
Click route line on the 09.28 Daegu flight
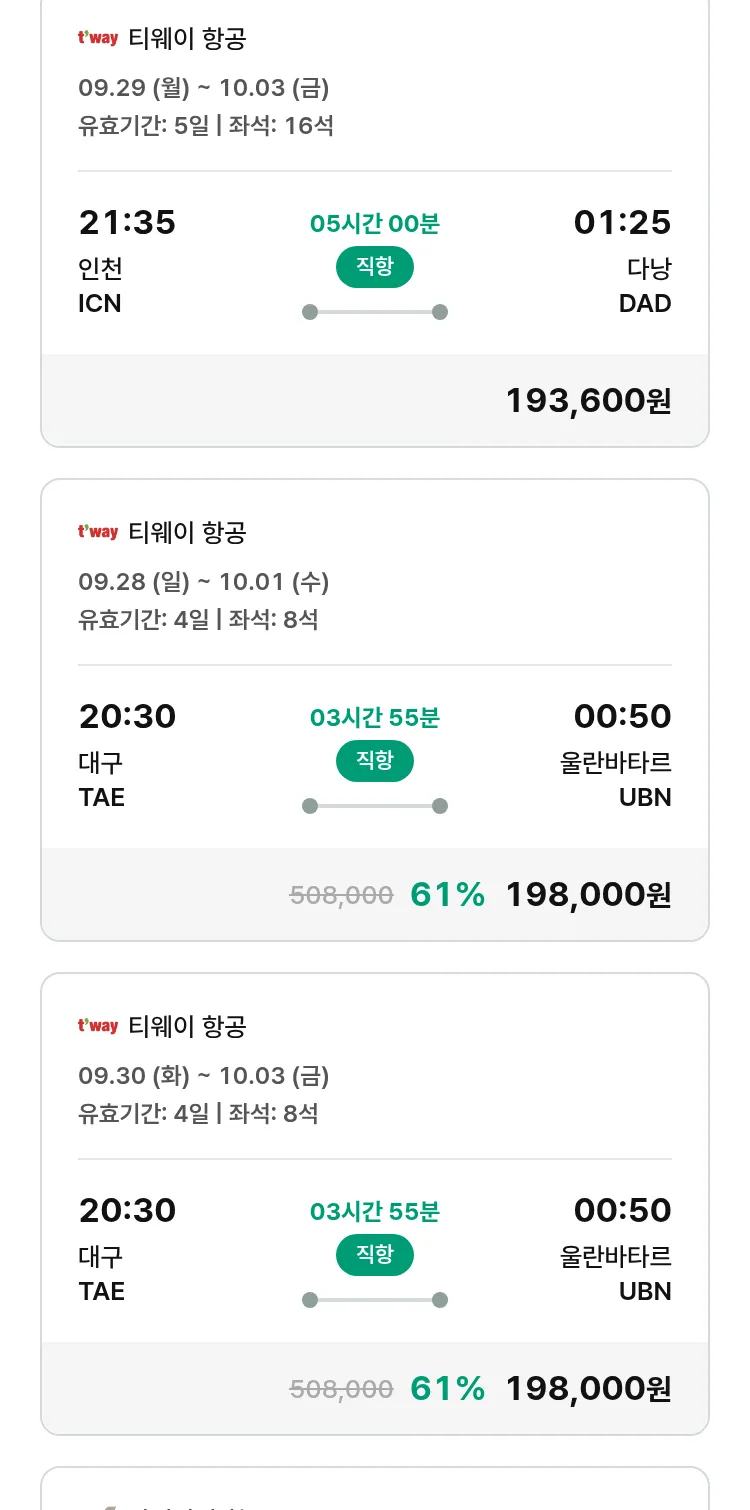[x=375, y=806]
